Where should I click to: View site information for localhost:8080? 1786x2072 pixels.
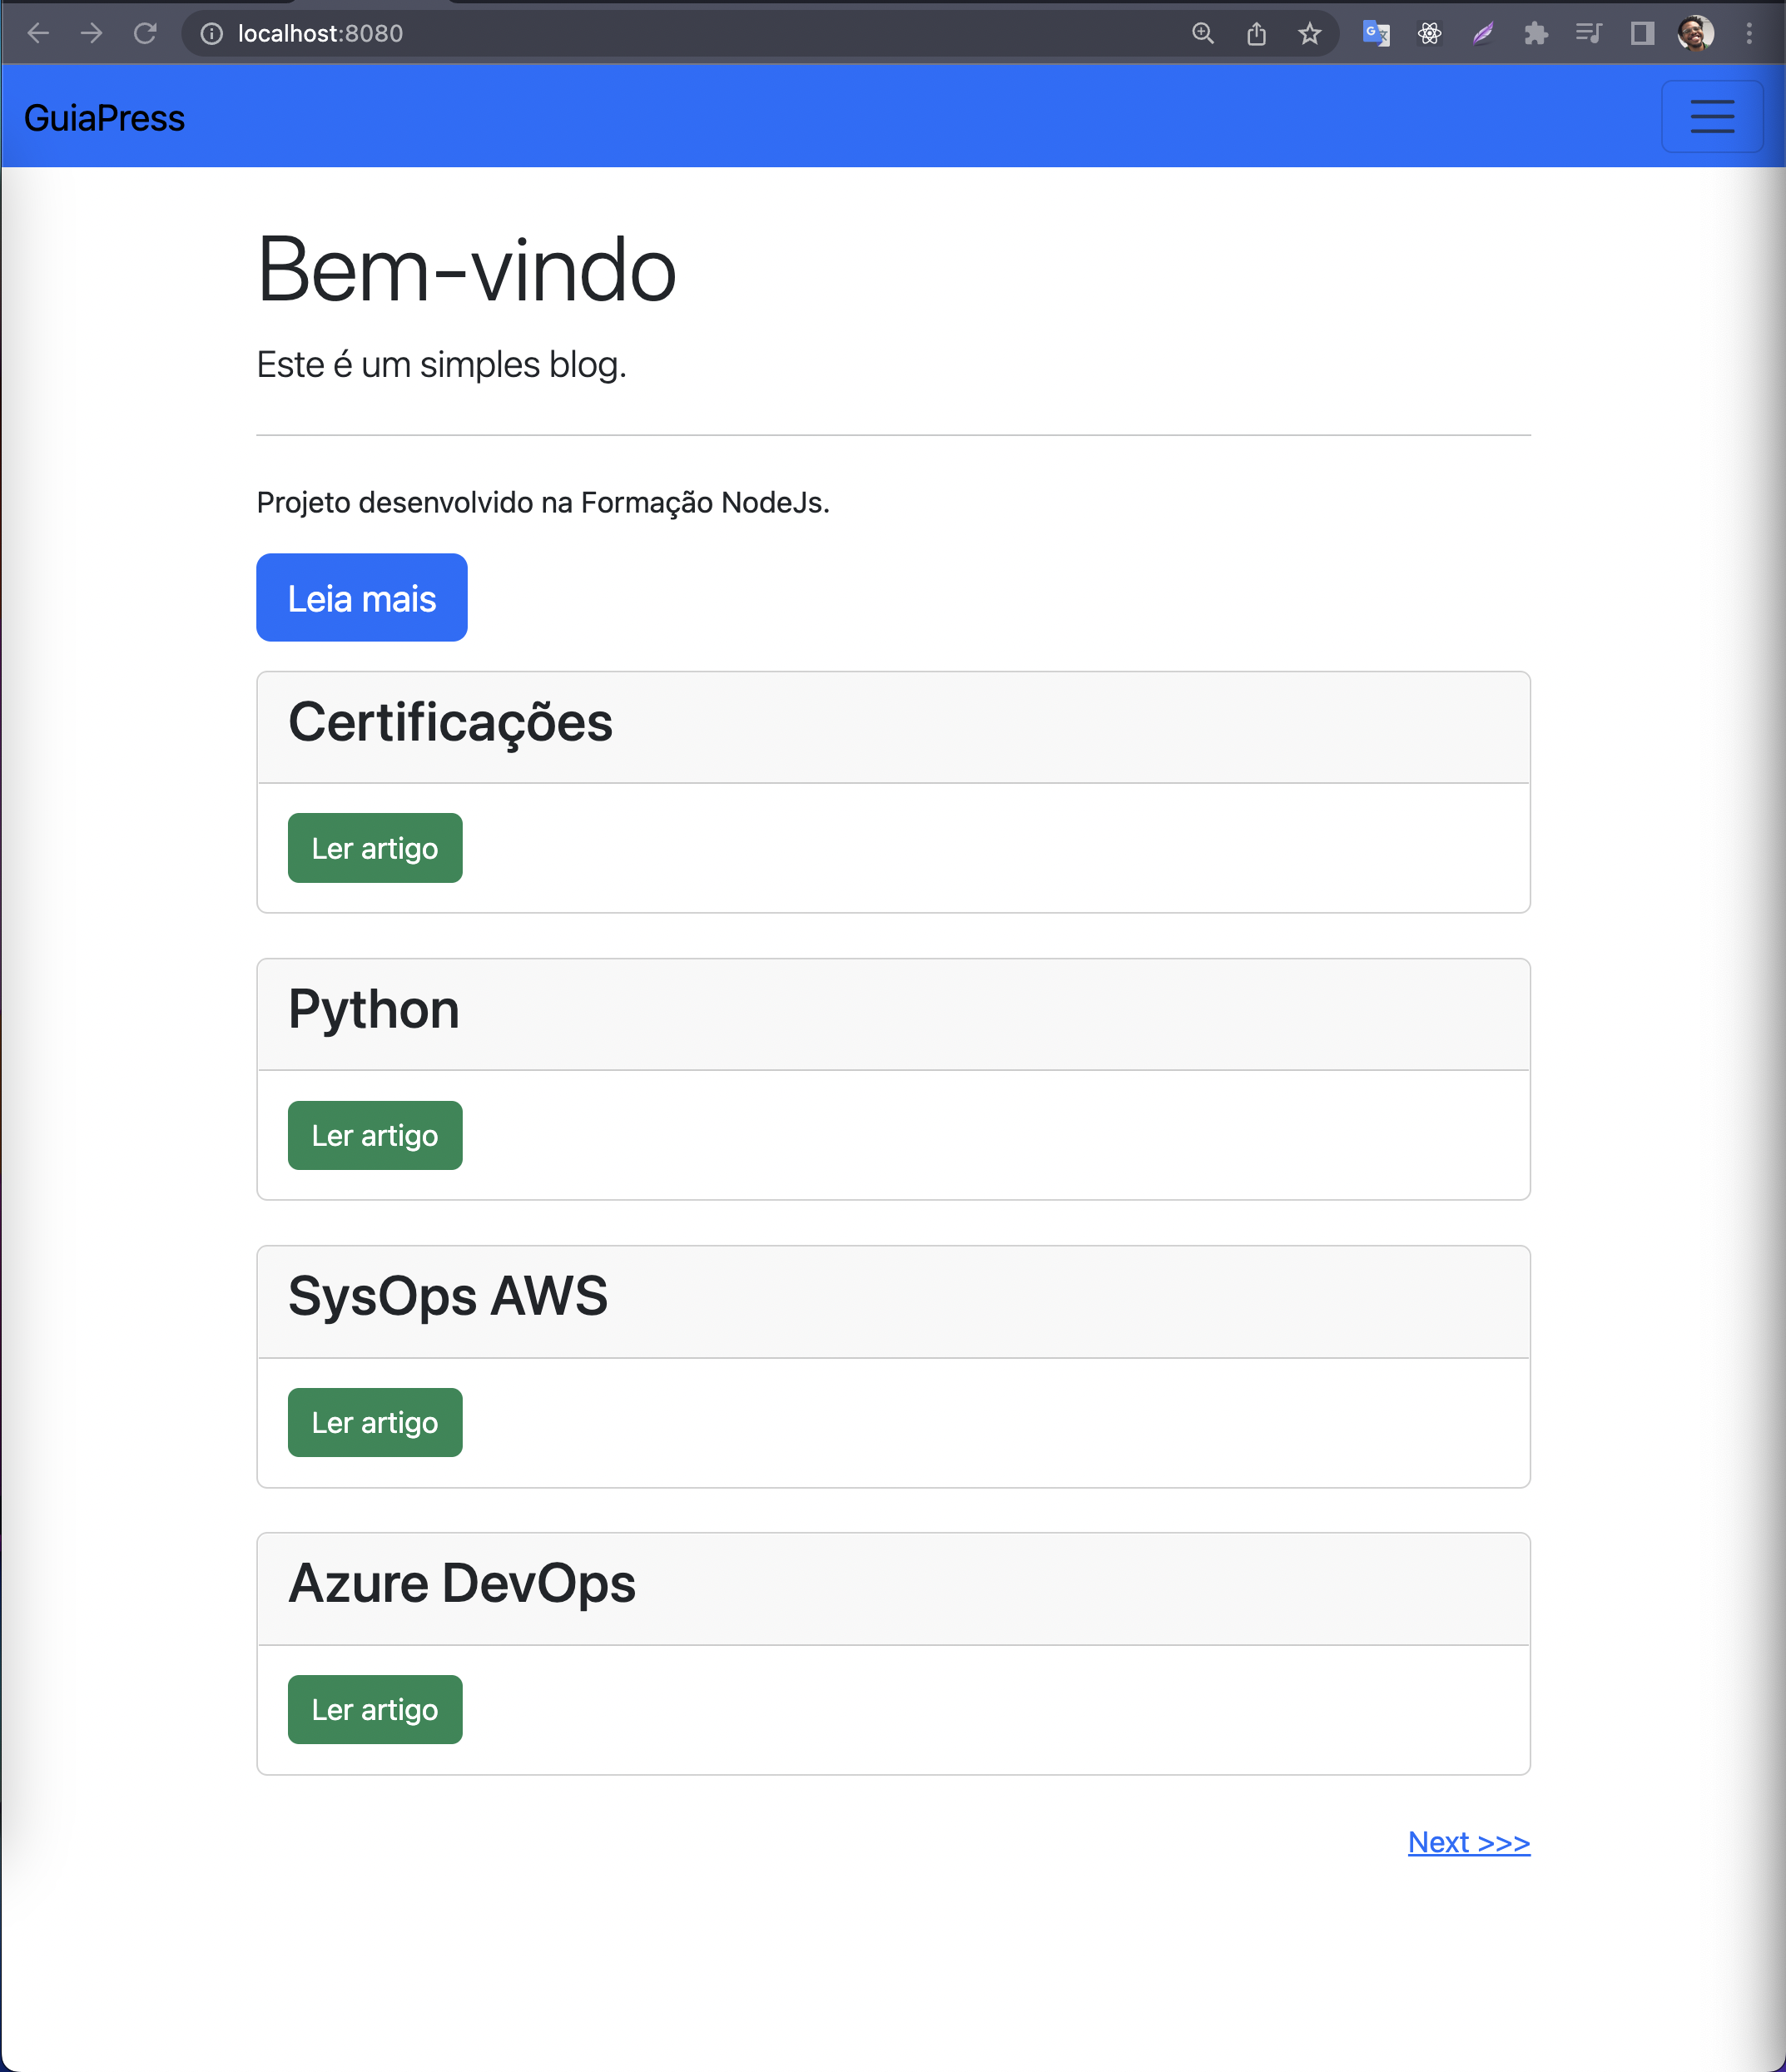click(x=211, y=33)
